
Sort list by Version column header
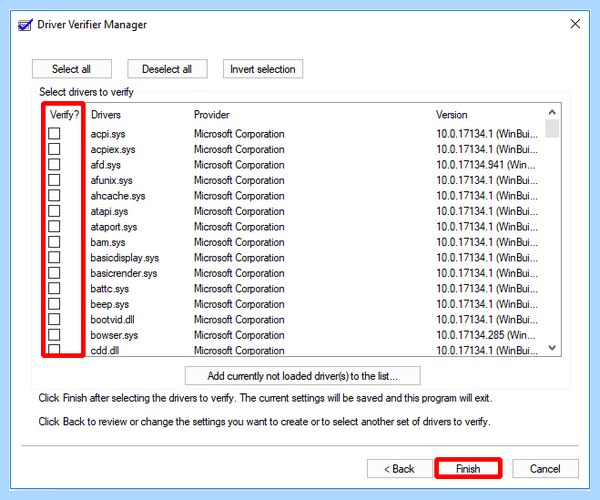coord(452,115)
